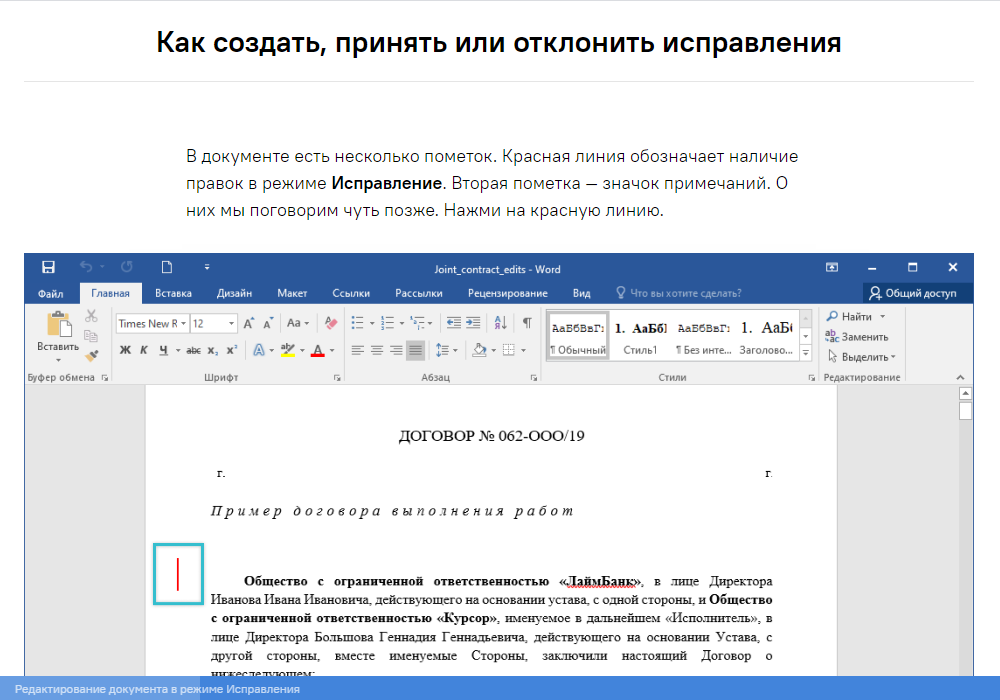The height and width of the screenshot is (700, 1000).
Task: Switch to the Рецензирование tab
Action: (507, 293)
